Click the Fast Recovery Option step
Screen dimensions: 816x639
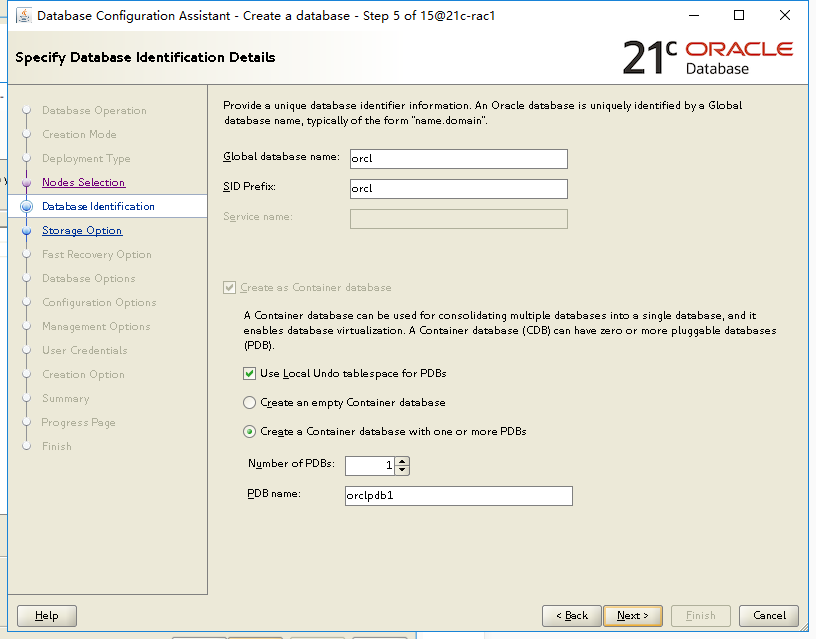coord(97,254)
